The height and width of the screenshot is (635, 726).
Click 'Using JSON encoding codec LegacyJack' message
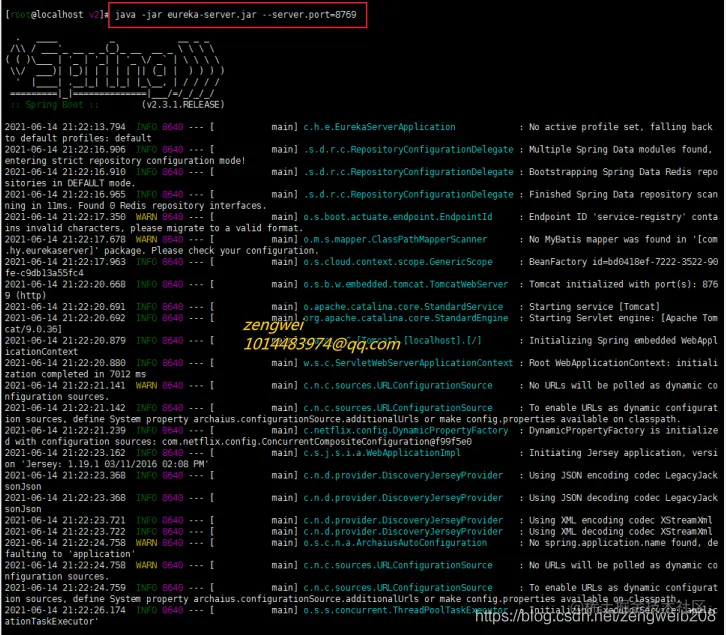623,475
